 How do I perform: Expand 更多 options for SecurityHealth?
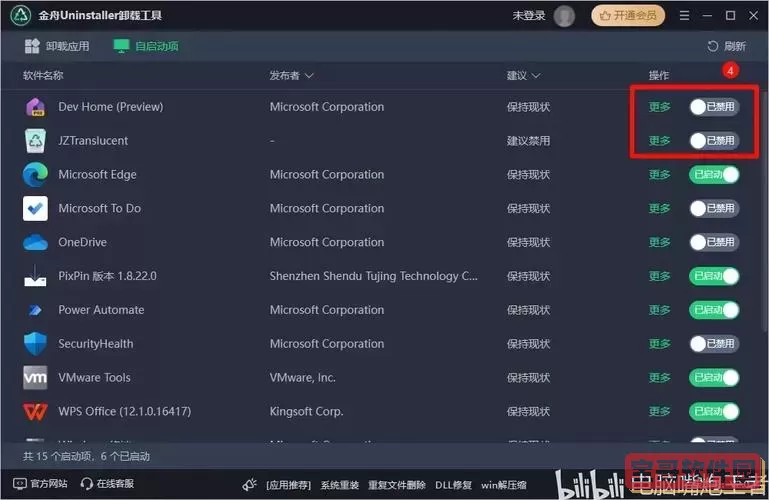[x=660, y=344]
